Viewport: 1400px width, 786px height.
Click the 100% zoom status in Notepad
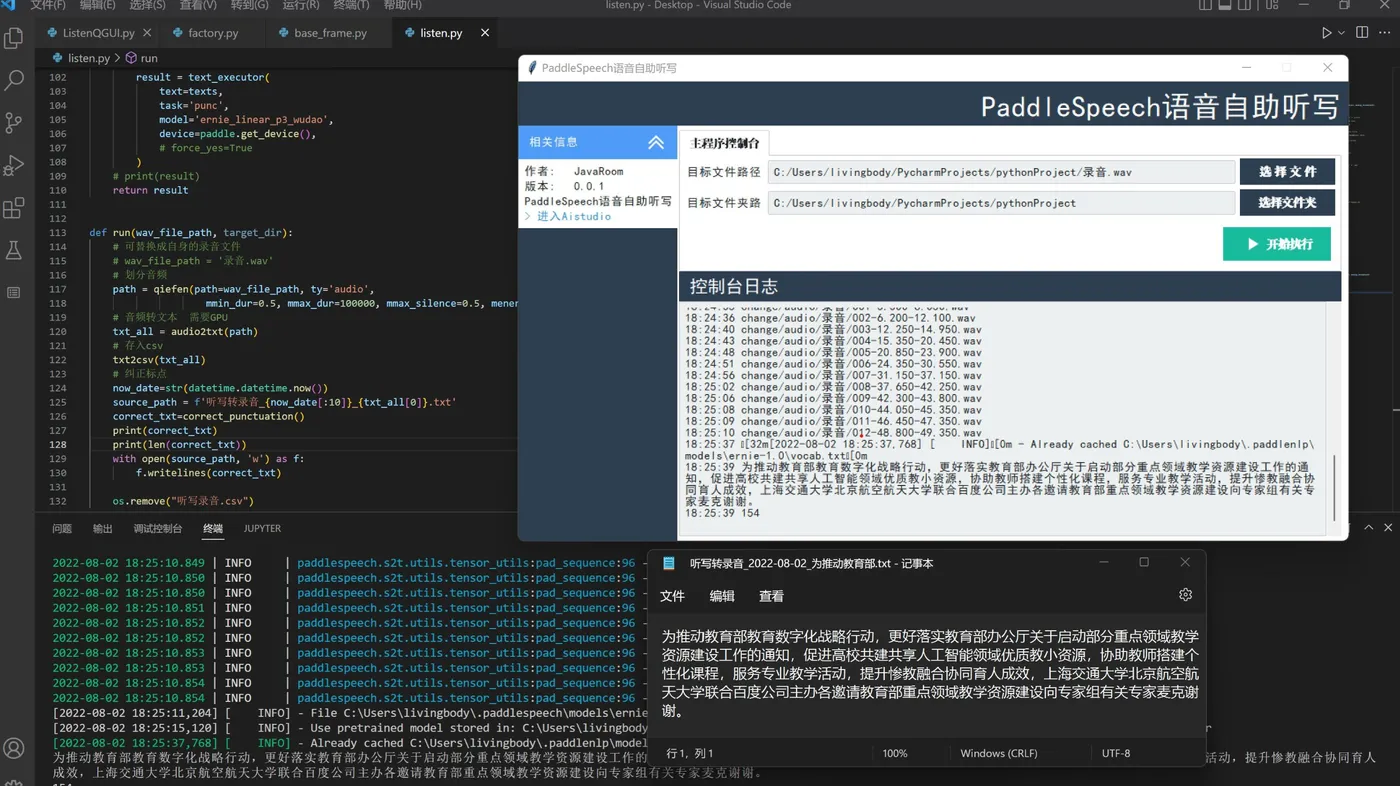click(895, 753)
